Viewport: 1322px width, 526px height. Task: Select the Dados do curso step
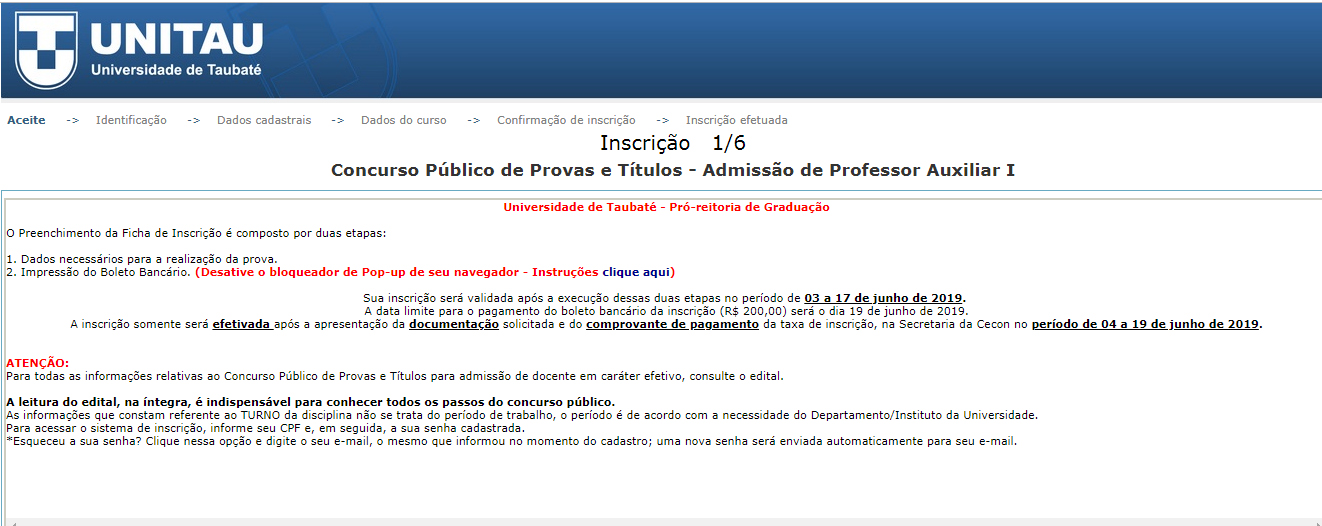pos(404,120)
